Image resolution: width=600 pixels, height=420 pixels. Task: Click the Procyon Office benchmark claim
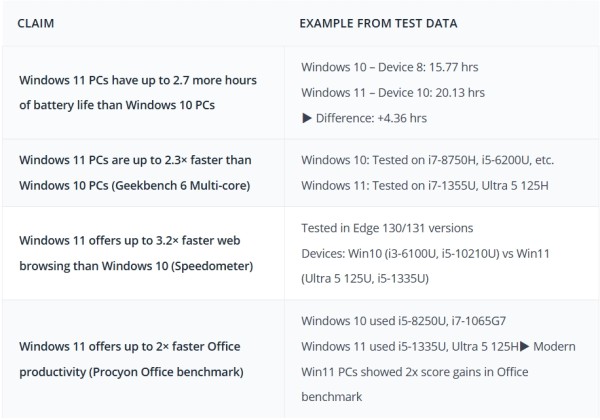[x=131, y=359]
